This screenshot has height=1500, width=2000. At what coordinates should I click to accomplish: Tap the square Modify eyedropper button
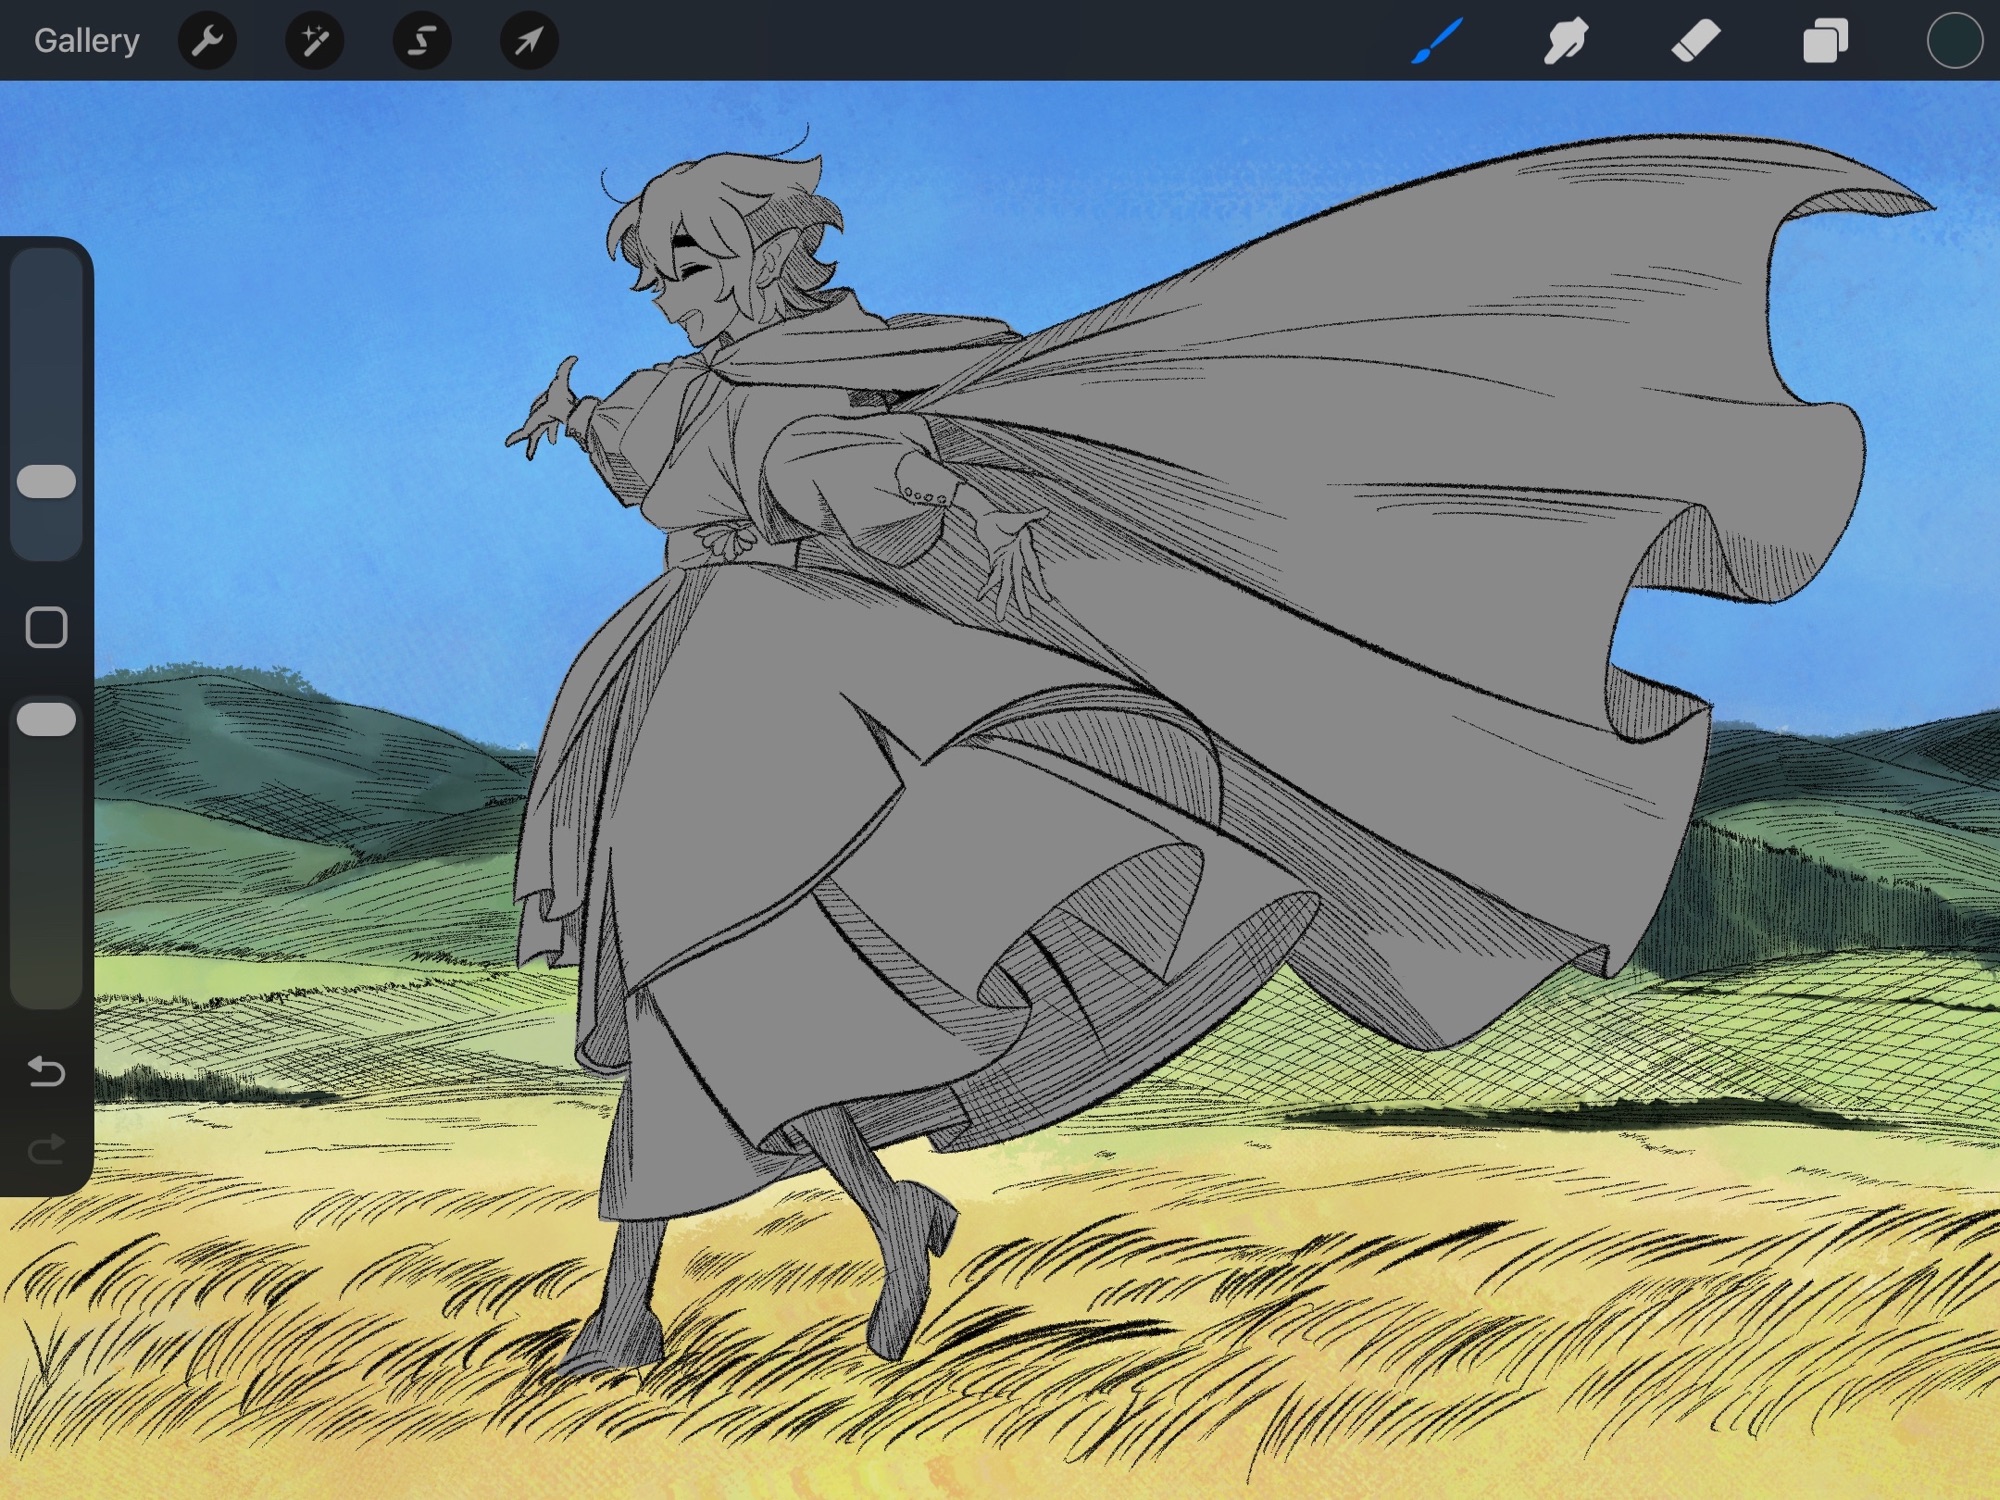coord(46,628)
